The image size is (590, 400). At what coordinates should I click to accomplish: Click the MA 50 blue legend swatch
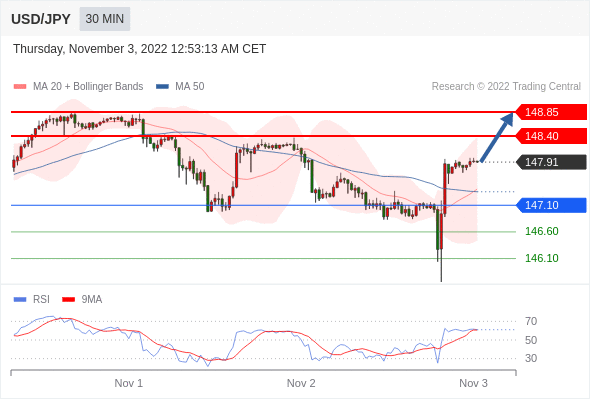point(162,87)
